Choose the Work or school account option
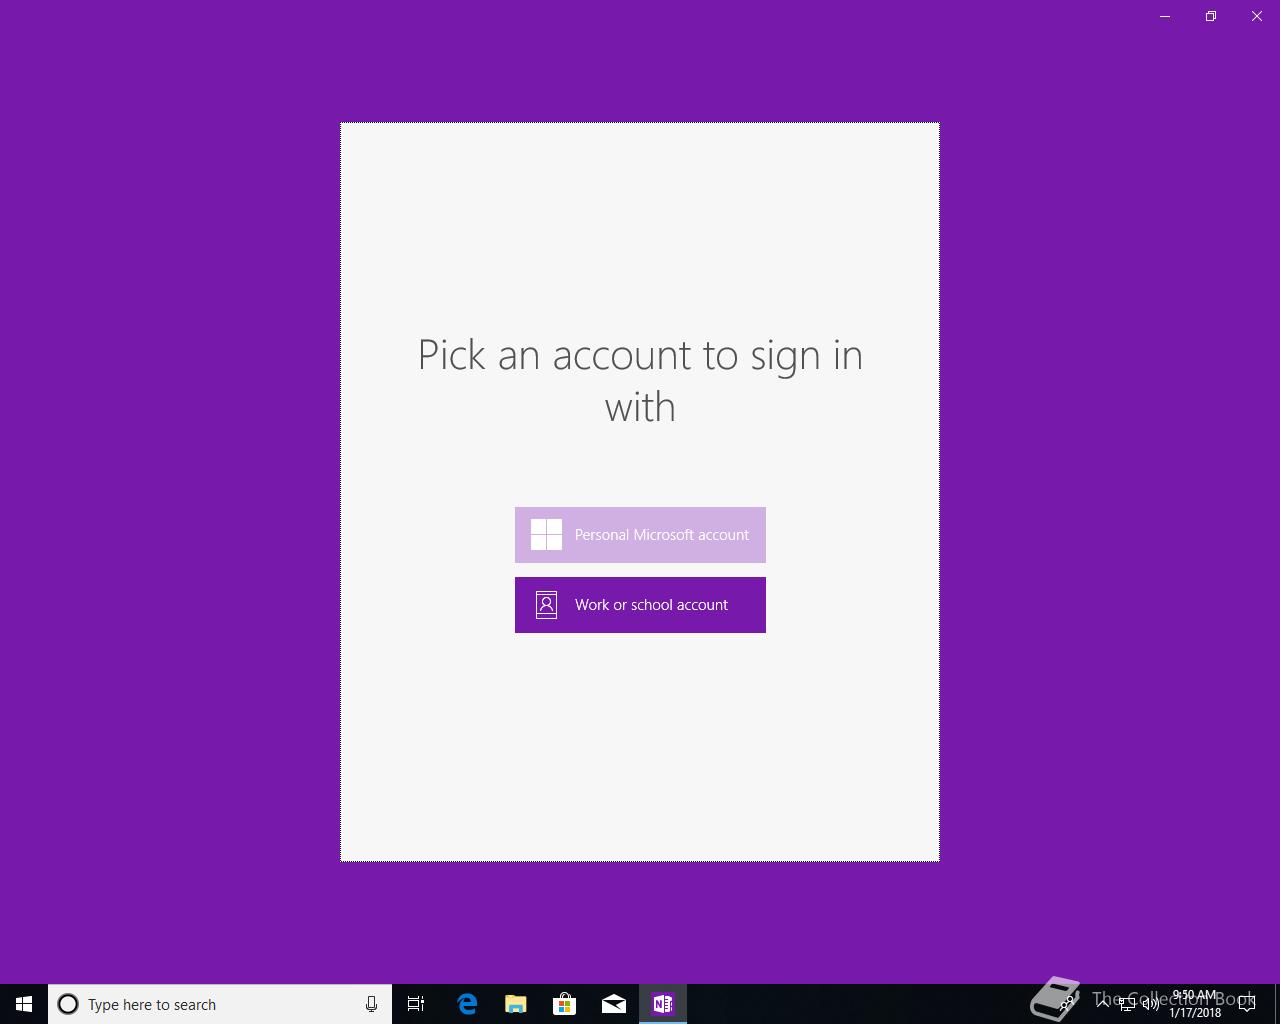 (640, 605)
